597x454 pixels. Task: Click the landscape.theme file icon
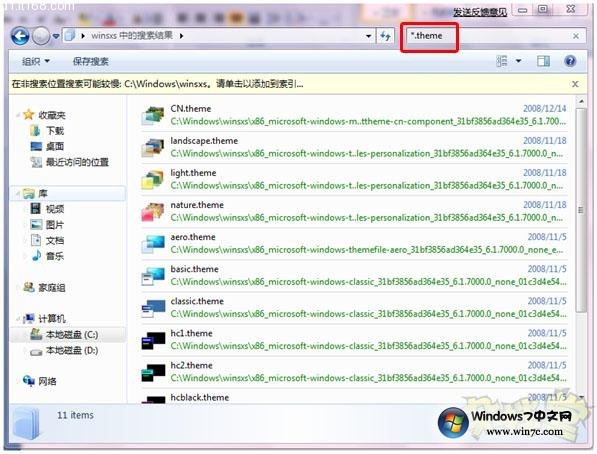[x=153, y=148]
